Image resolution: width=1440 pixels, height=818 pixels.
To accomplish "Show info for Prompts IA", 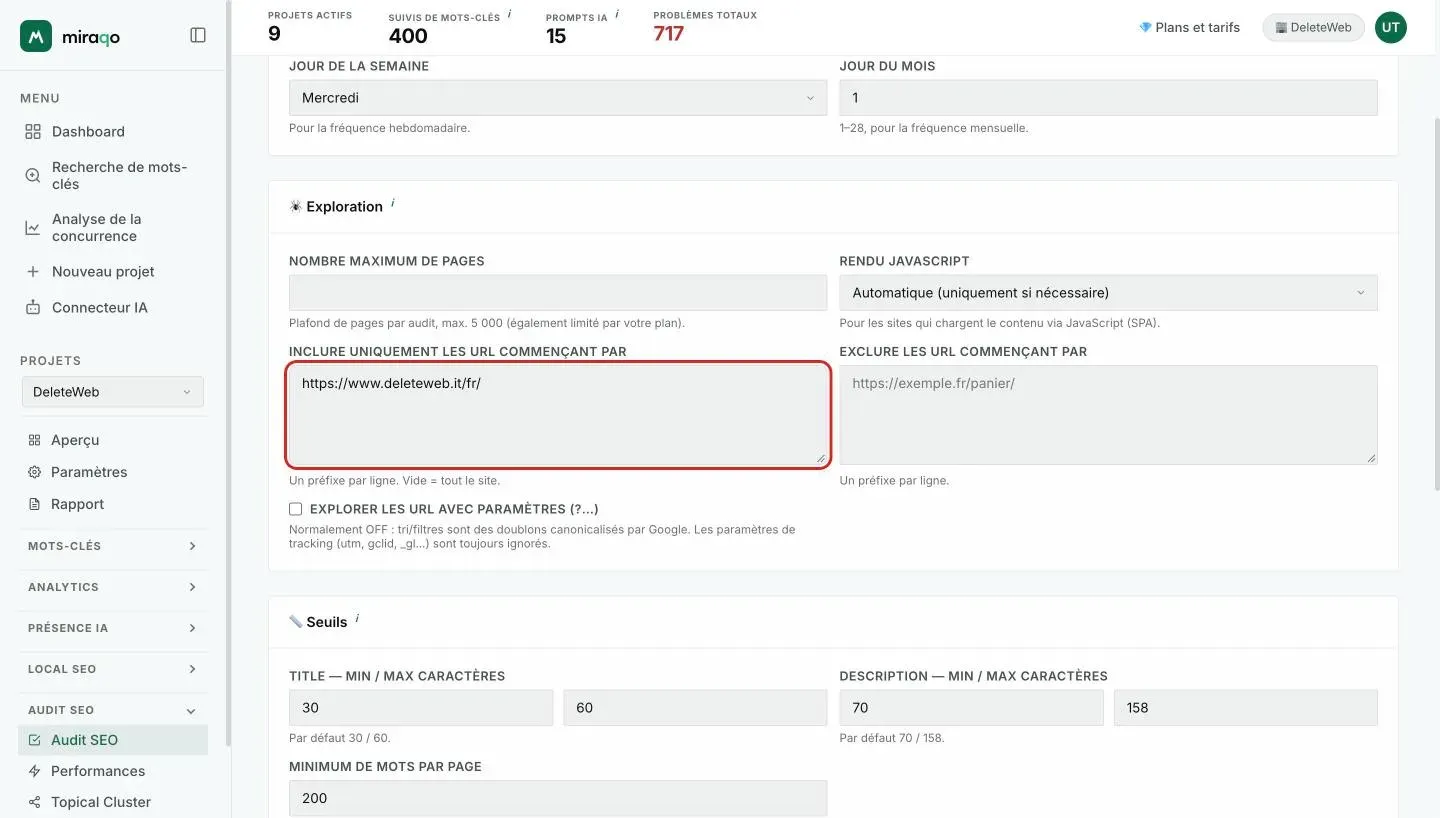I will click(x=616, y=14).
